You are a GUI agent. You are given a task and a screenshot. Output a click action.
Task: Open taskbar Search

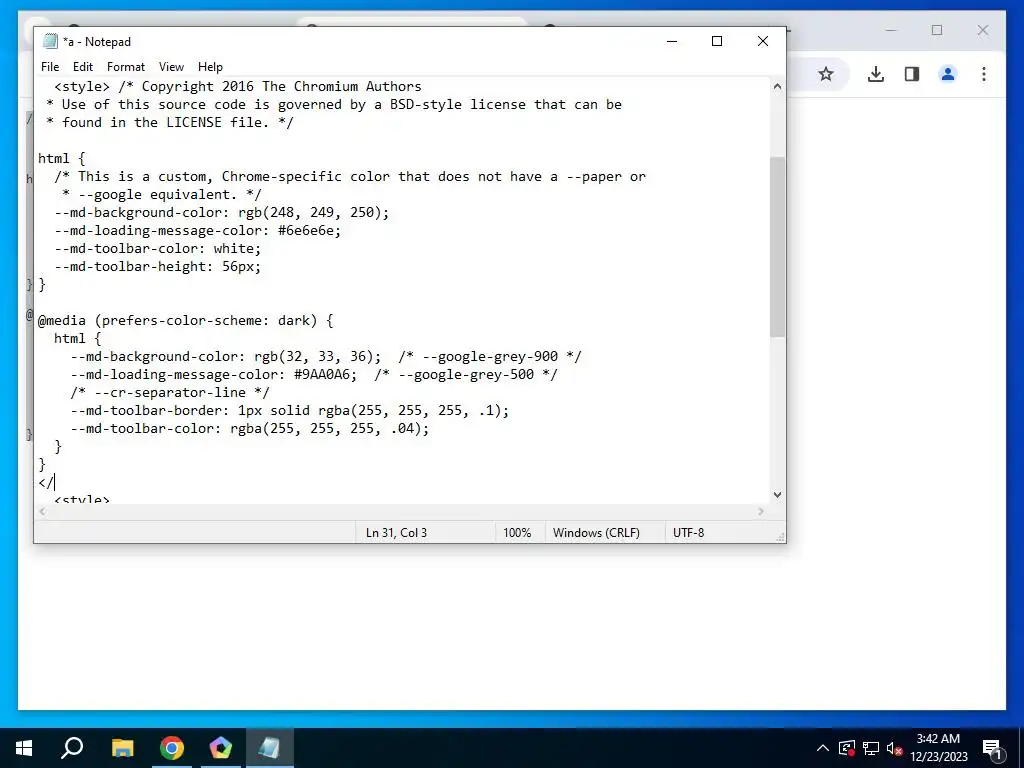click(72, 748)
